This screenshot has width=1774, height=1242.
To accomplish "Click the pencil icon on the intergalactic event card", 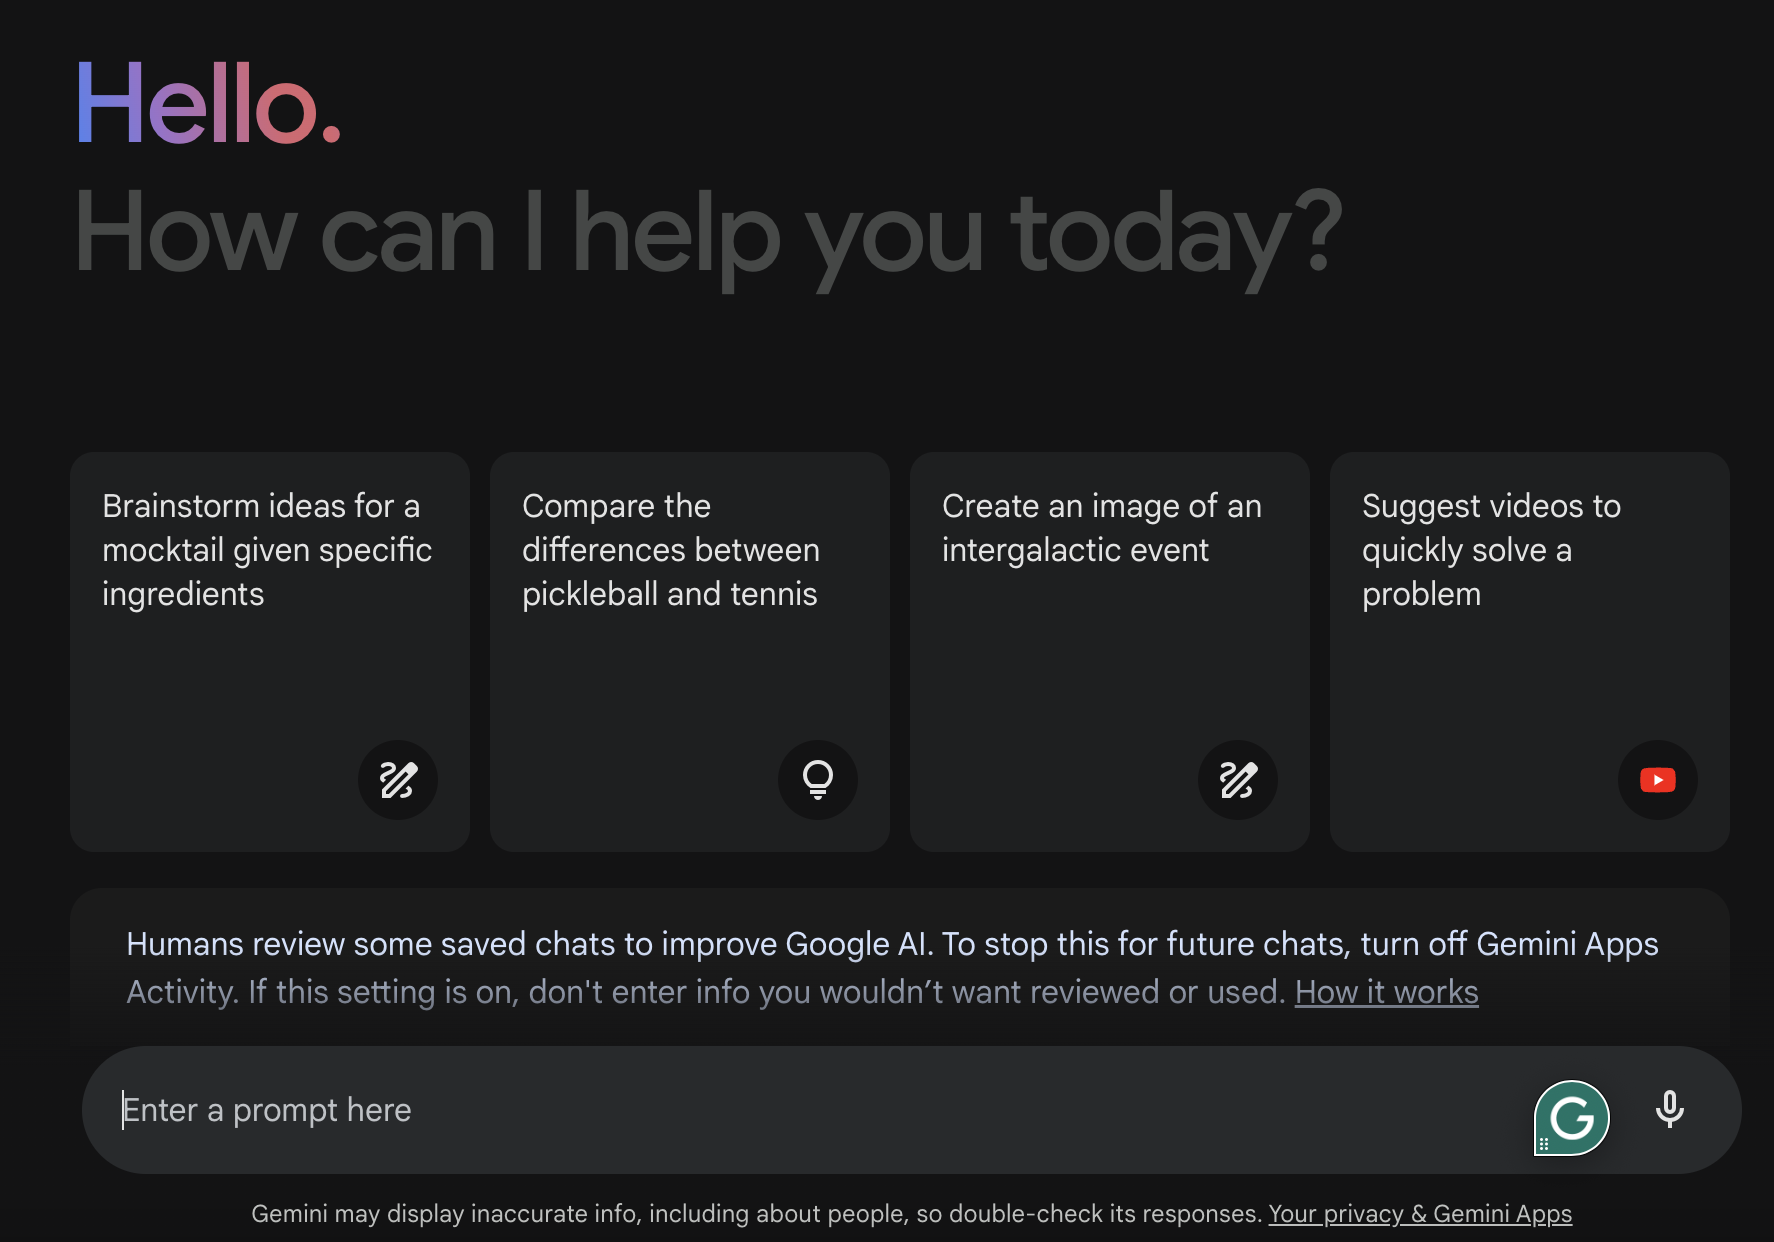I will pyautogui.click(x=1238, y=780).
